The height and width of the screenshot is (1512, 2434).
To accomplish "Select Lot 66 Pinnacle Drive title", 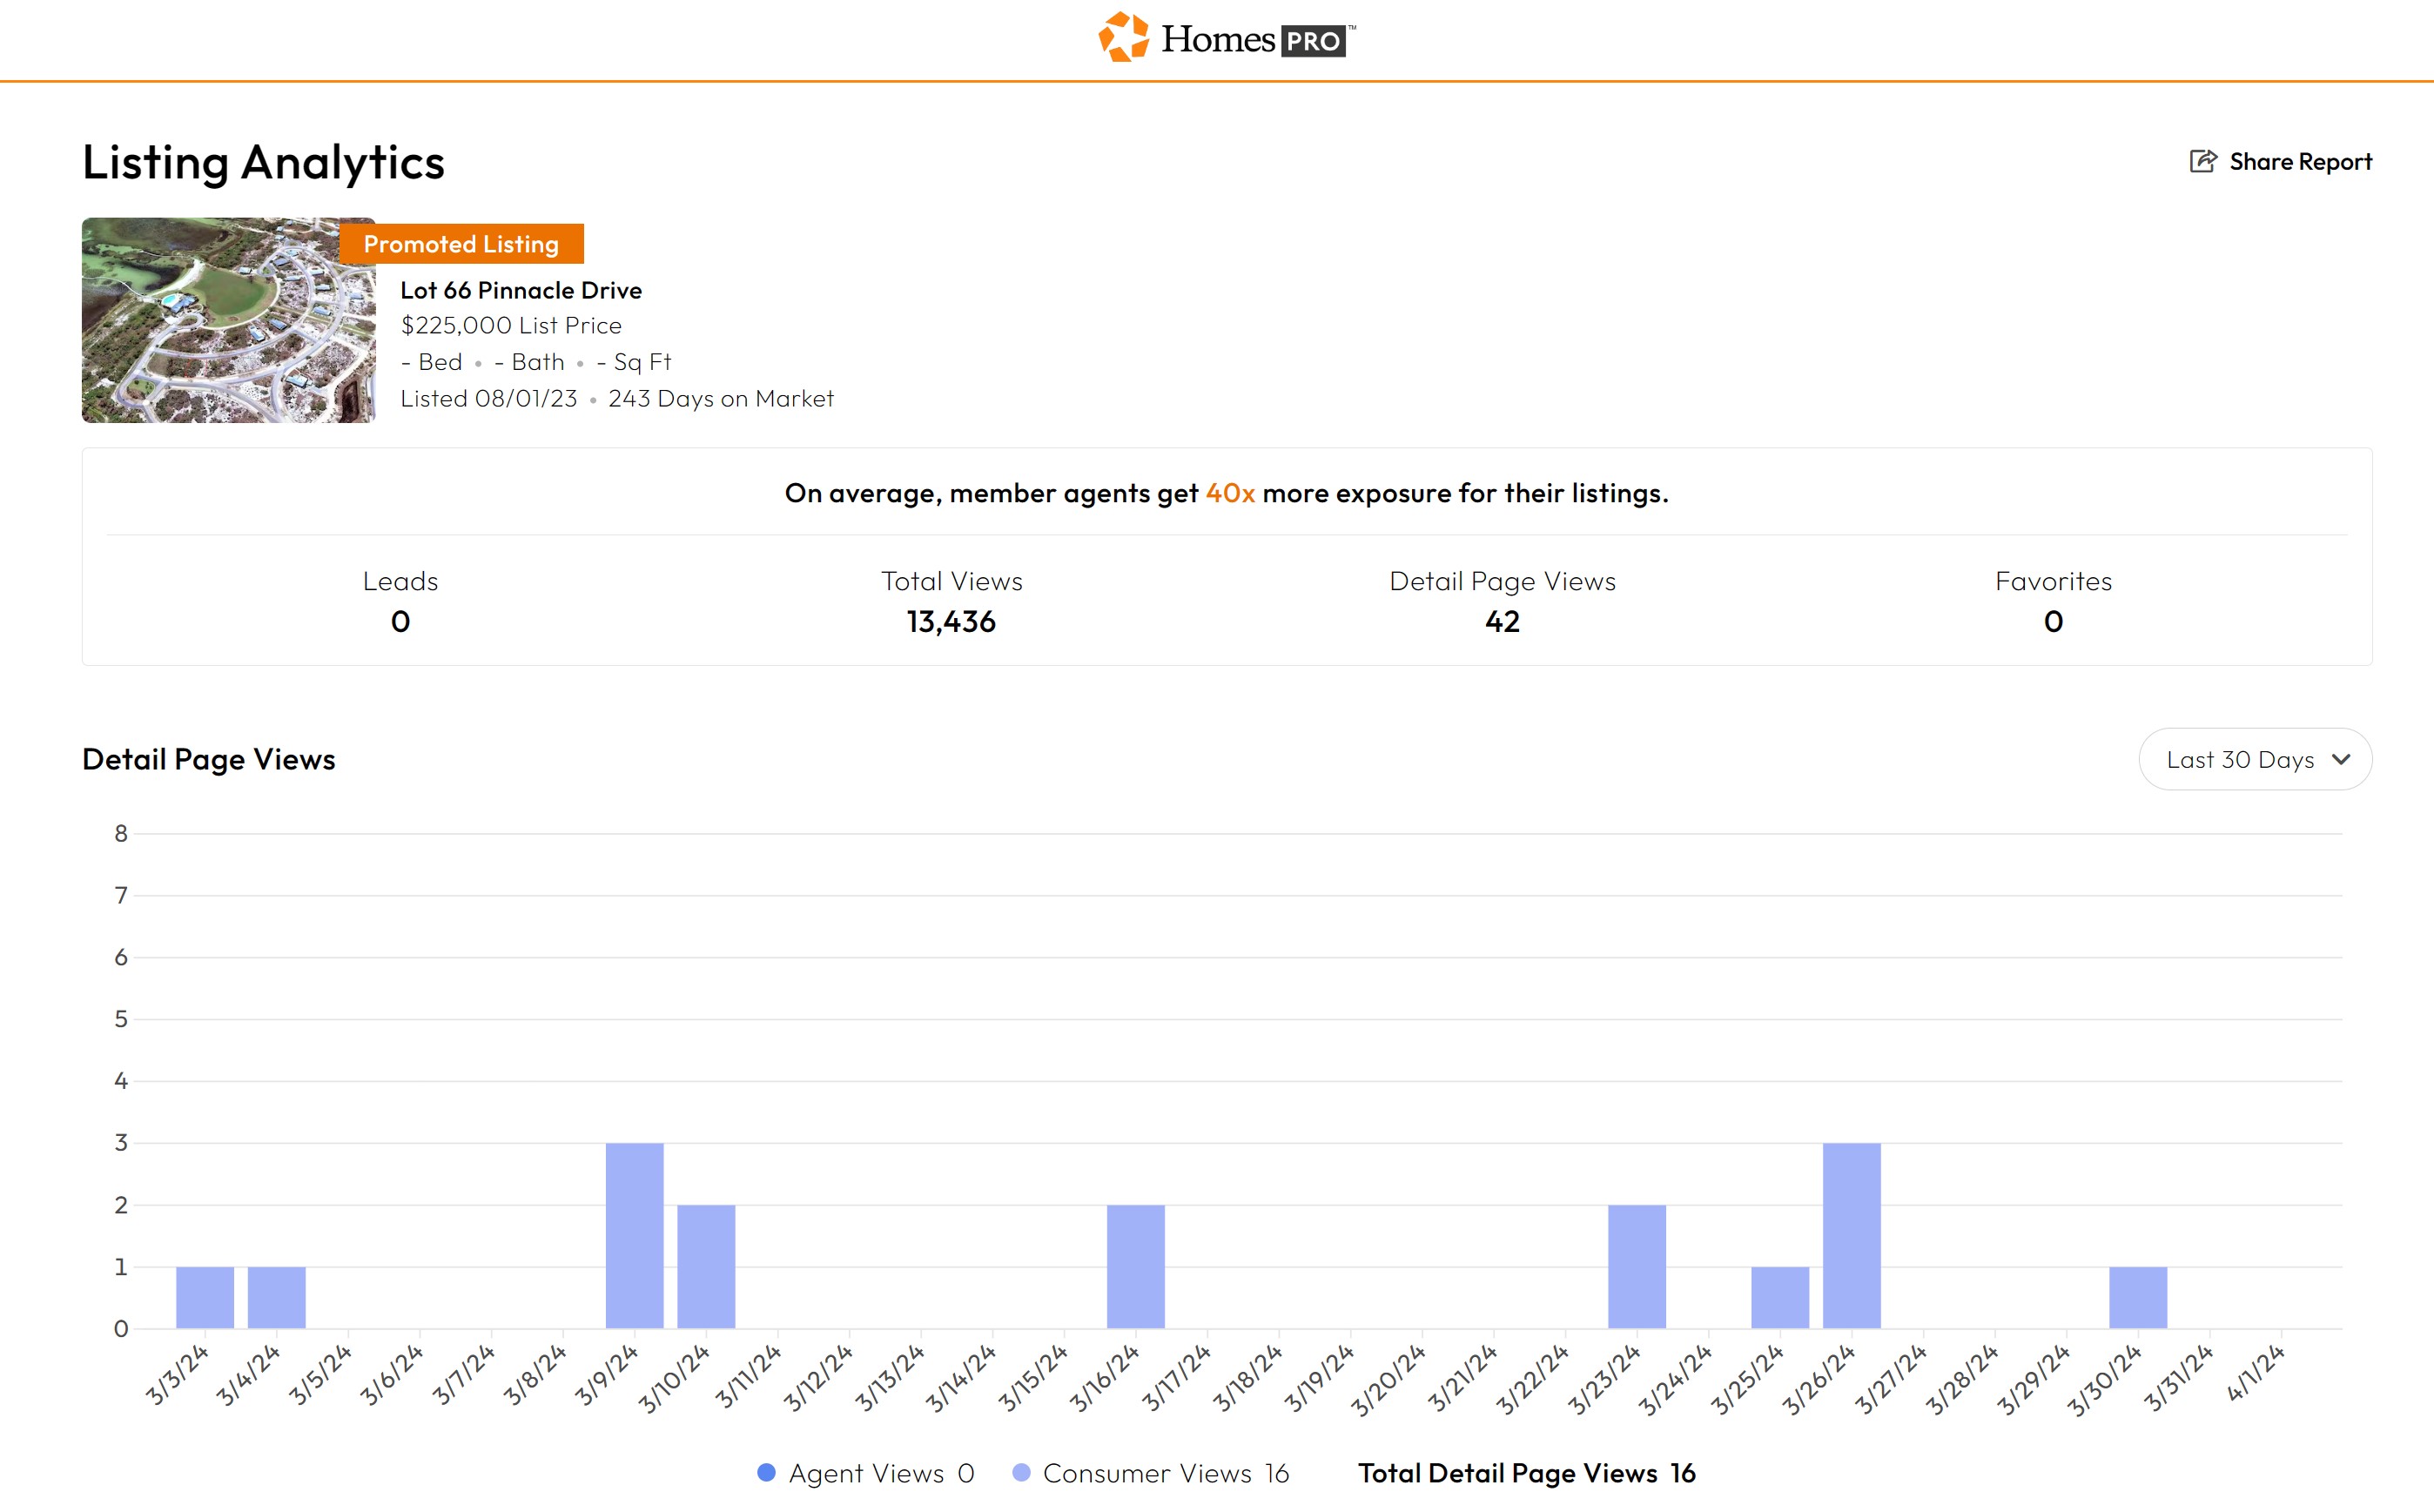I will (521, 290).
